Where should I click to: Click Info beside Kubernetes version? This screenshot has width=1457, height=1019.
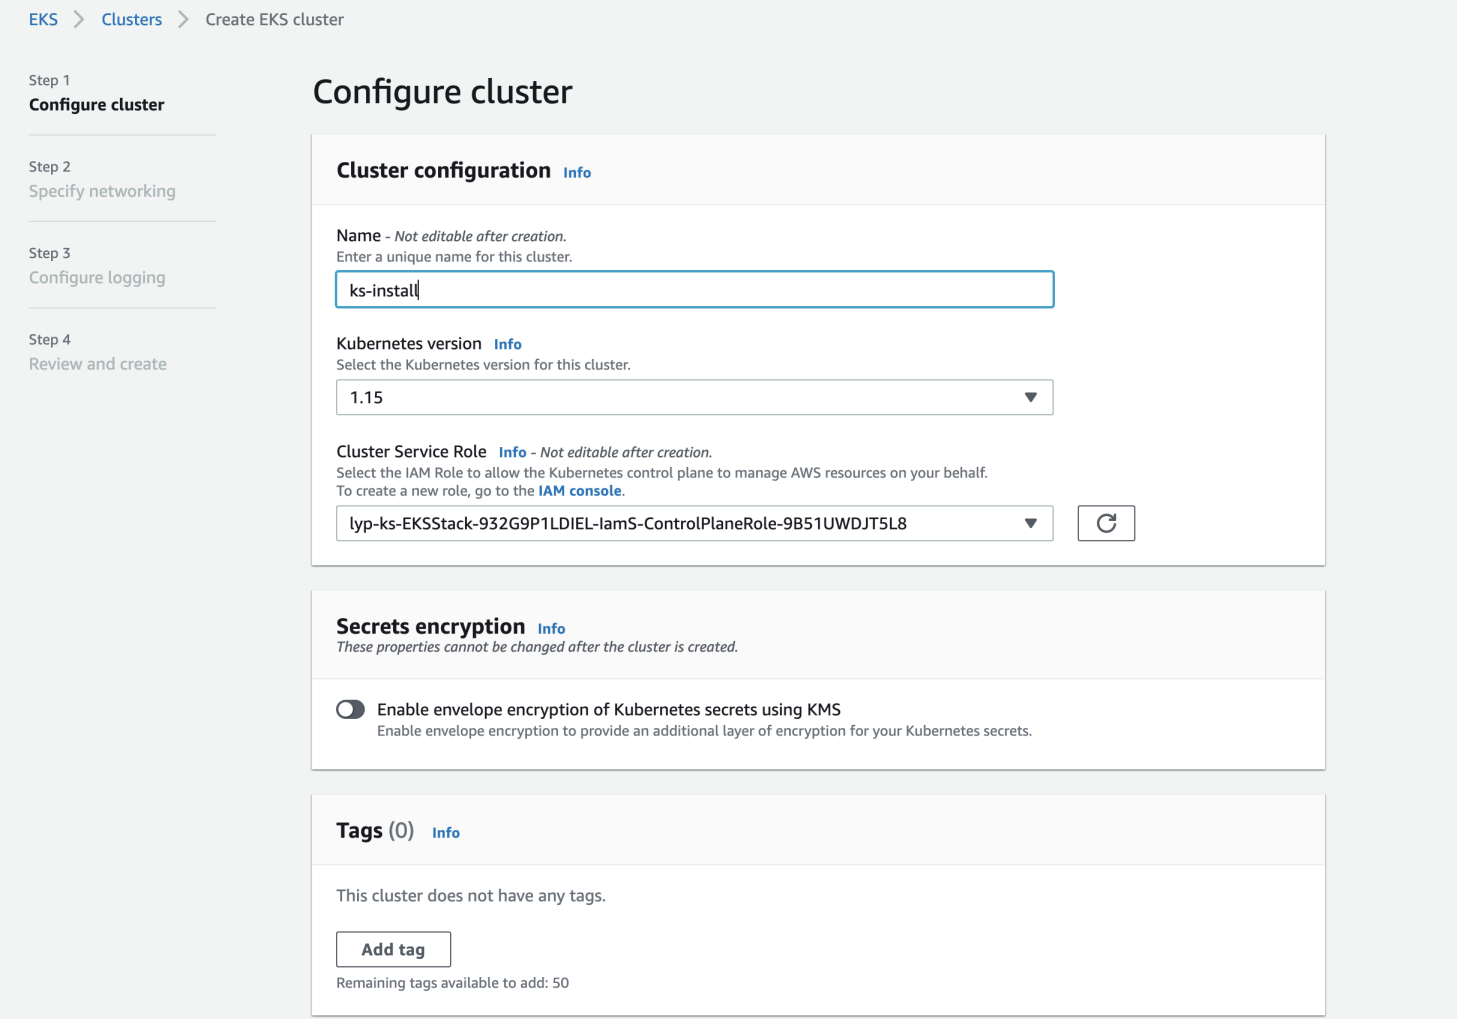click(x=507, y=344)
